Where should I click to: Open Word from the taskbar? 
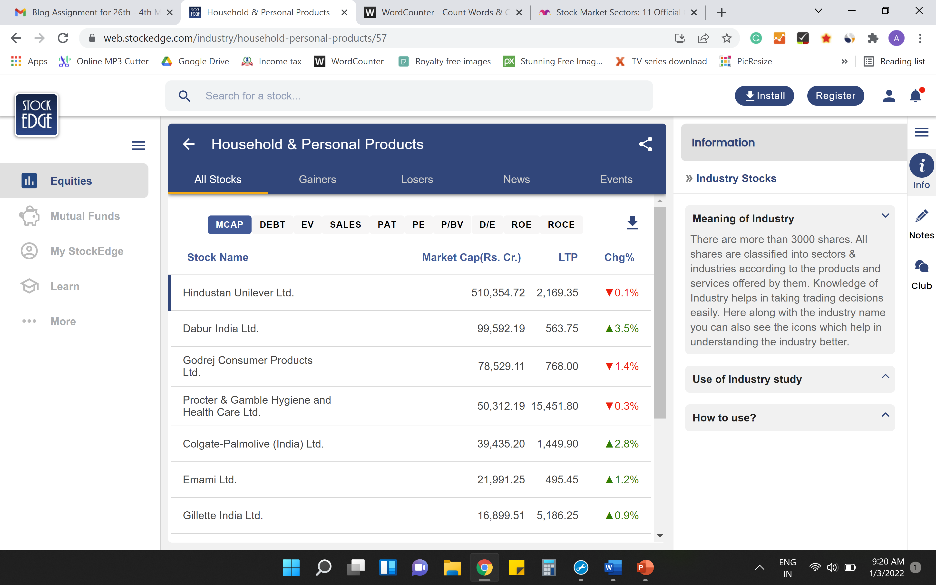(613, 567)
